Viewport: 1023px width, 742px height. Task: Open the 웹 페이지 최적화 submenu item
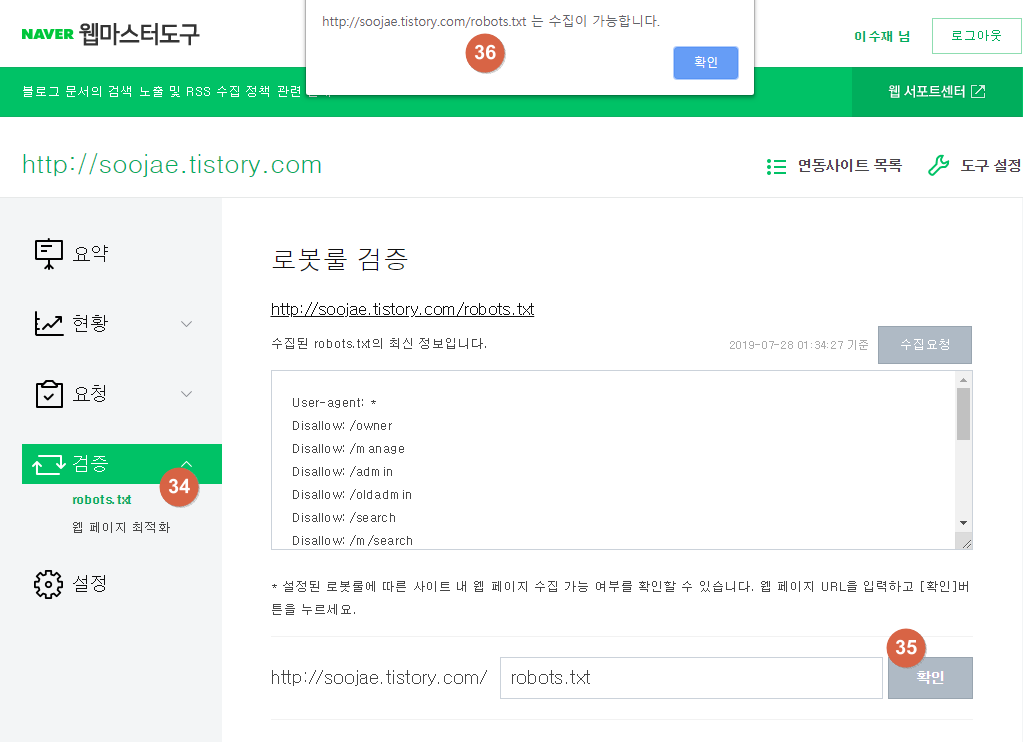point(121,527)
